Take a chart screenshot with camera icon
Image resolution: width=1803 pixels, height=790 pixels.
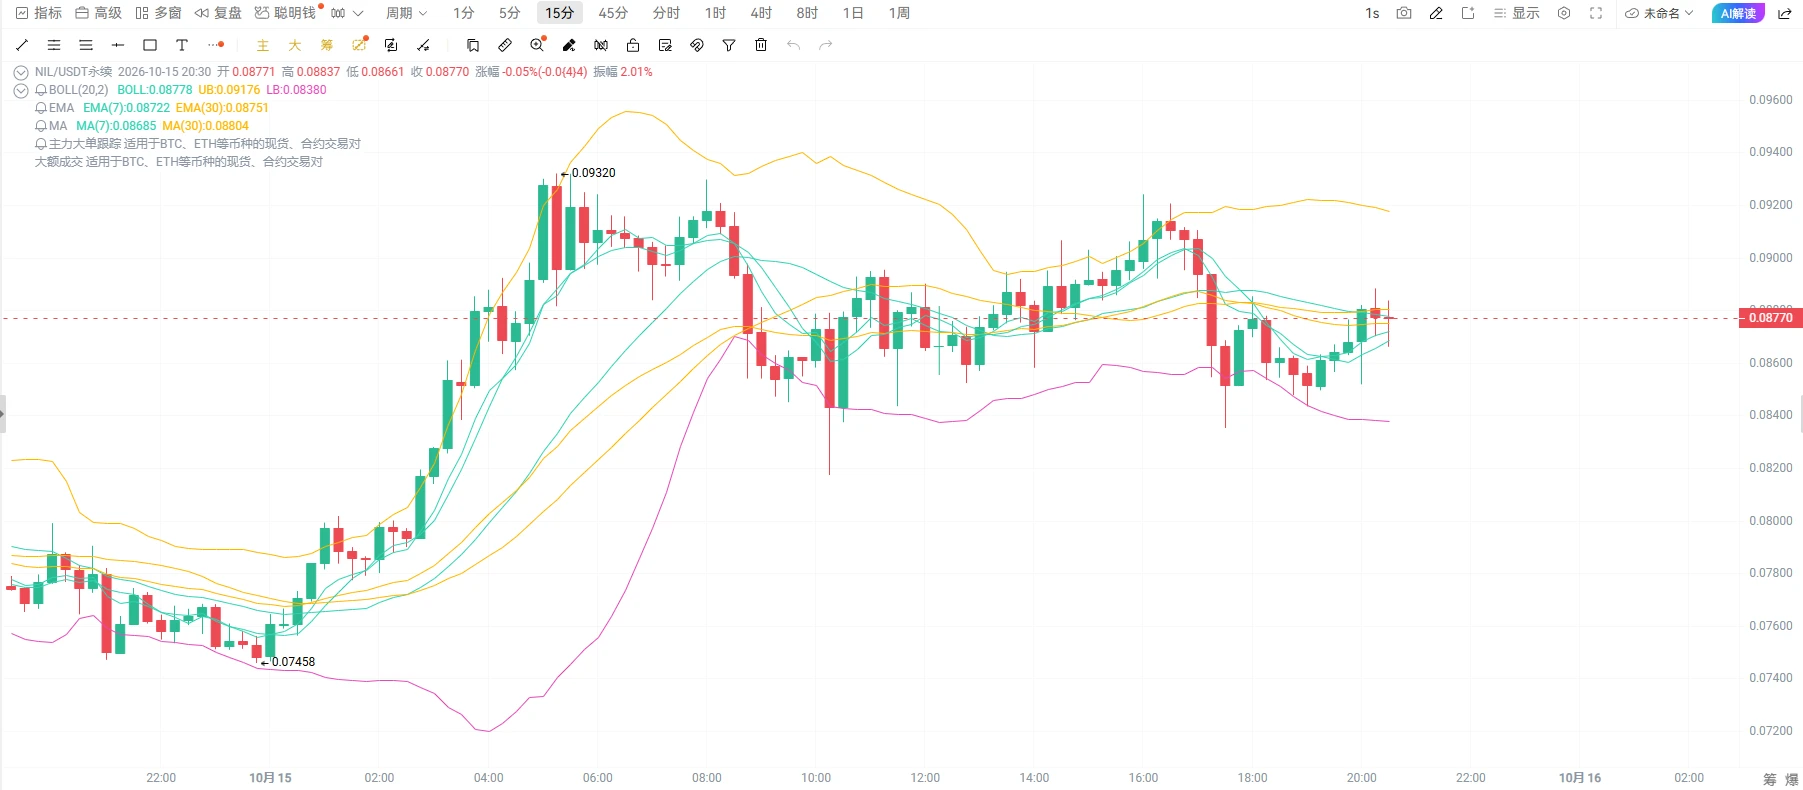tap(1404, 13)
